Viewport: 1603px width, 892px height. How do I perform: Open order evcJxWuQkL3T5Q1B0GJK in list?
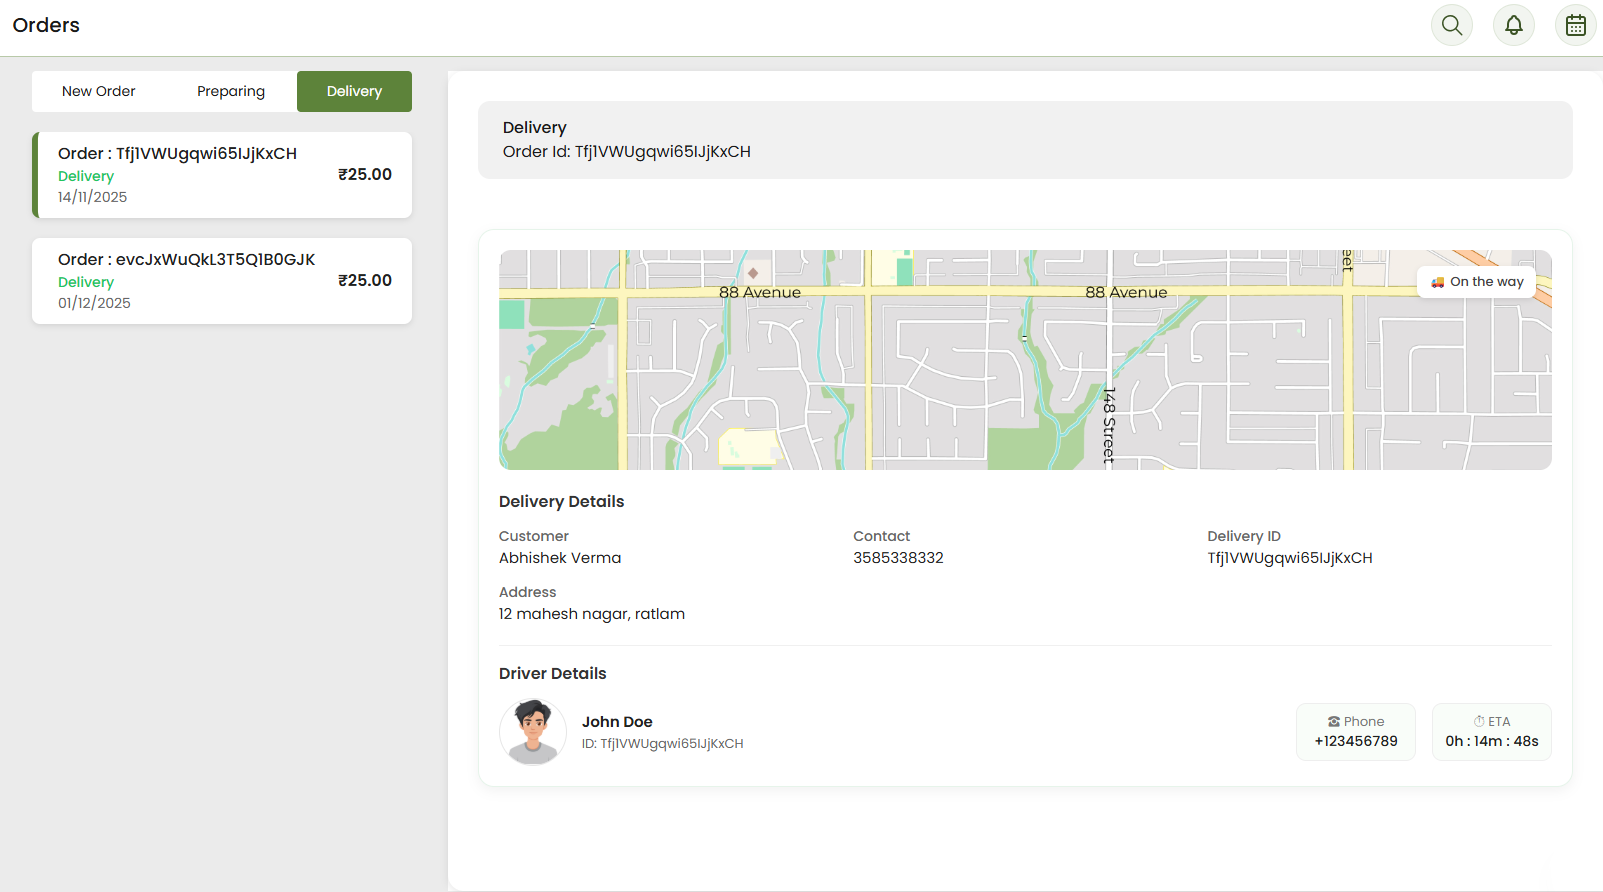coord(222,281)
